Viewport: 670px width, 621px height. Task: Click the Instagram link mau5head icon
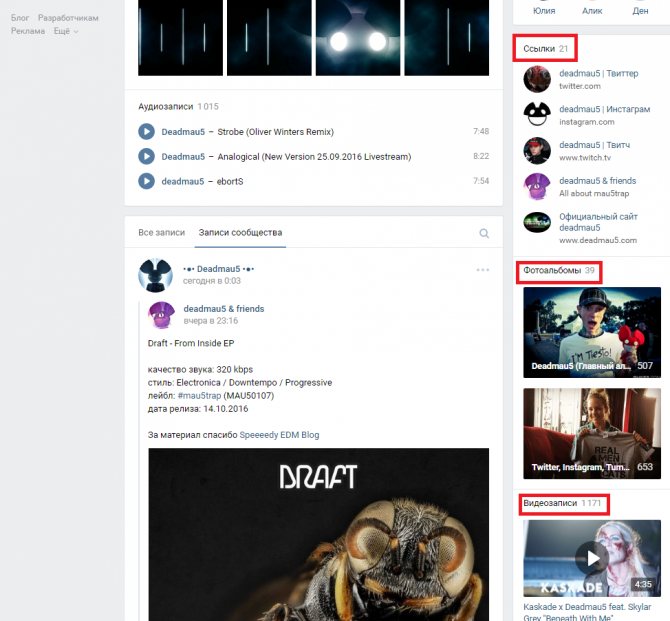click(x=537, y=115)
